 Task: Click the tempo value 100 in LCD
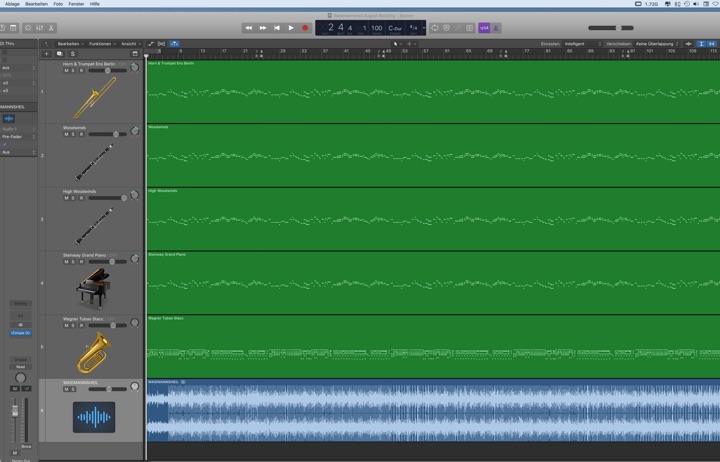(377, 28)
